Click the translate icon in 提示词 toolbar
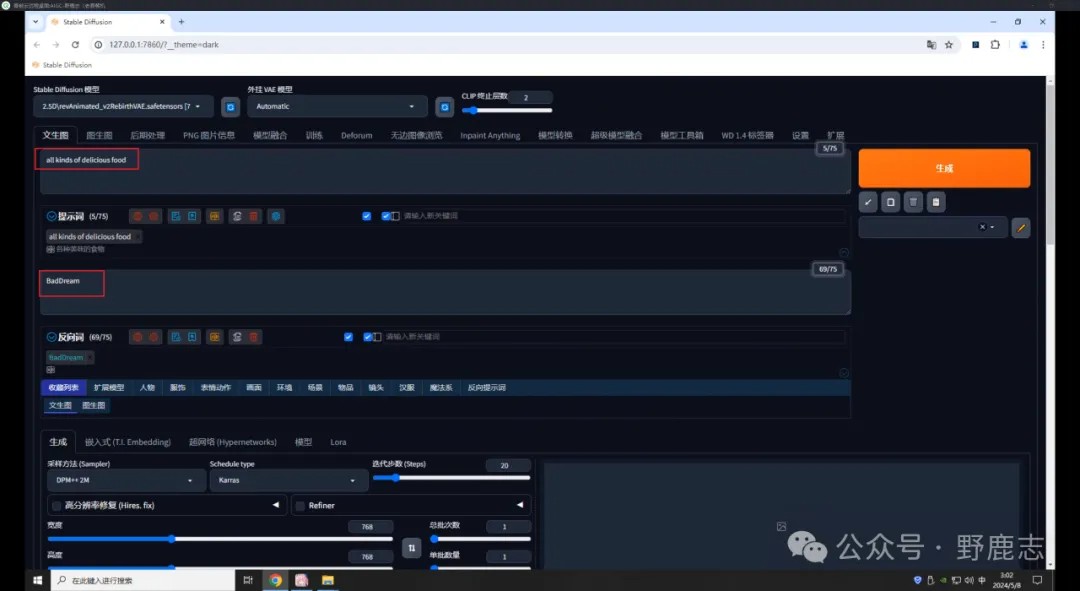Screen dimensions: 1080x591 pyautogui.click(x=237, y=216)
